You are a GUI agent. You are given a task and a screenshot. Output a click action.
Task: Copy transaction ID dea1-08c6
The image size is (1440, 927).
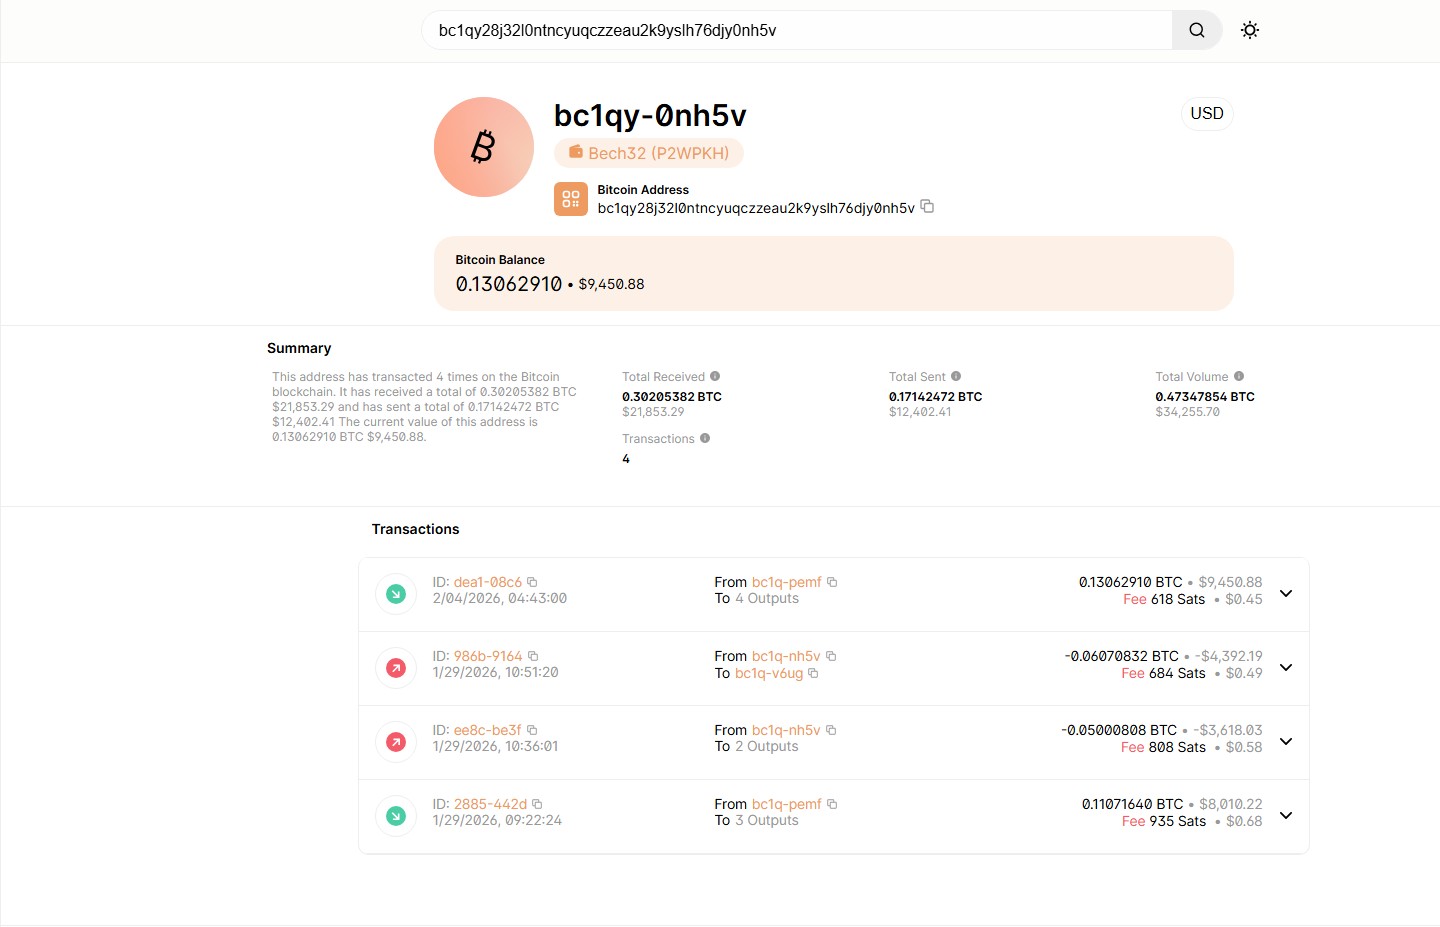point(532,582)
